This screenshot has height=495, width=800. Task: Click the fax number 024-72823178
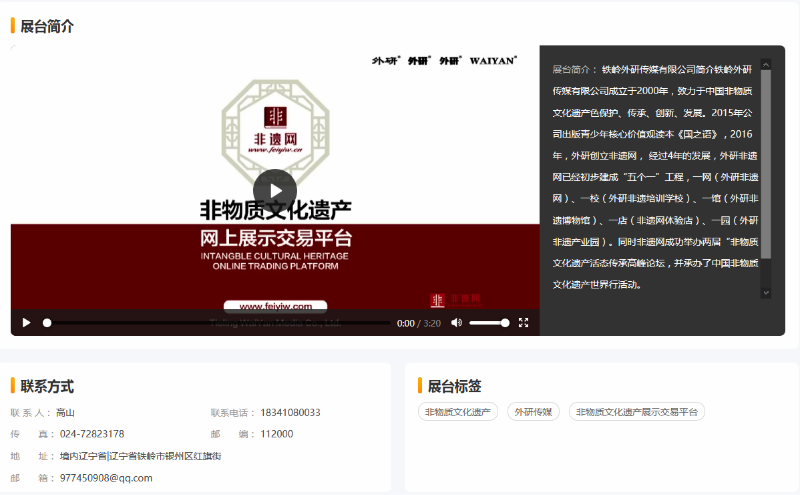[92, 434]
